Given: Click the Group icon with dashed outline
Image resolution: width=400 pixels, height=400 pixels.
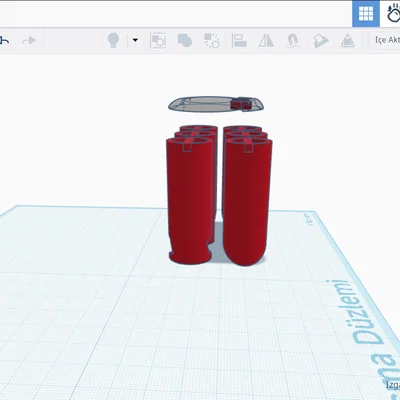Looking at the screenshot, I should 158,41.
